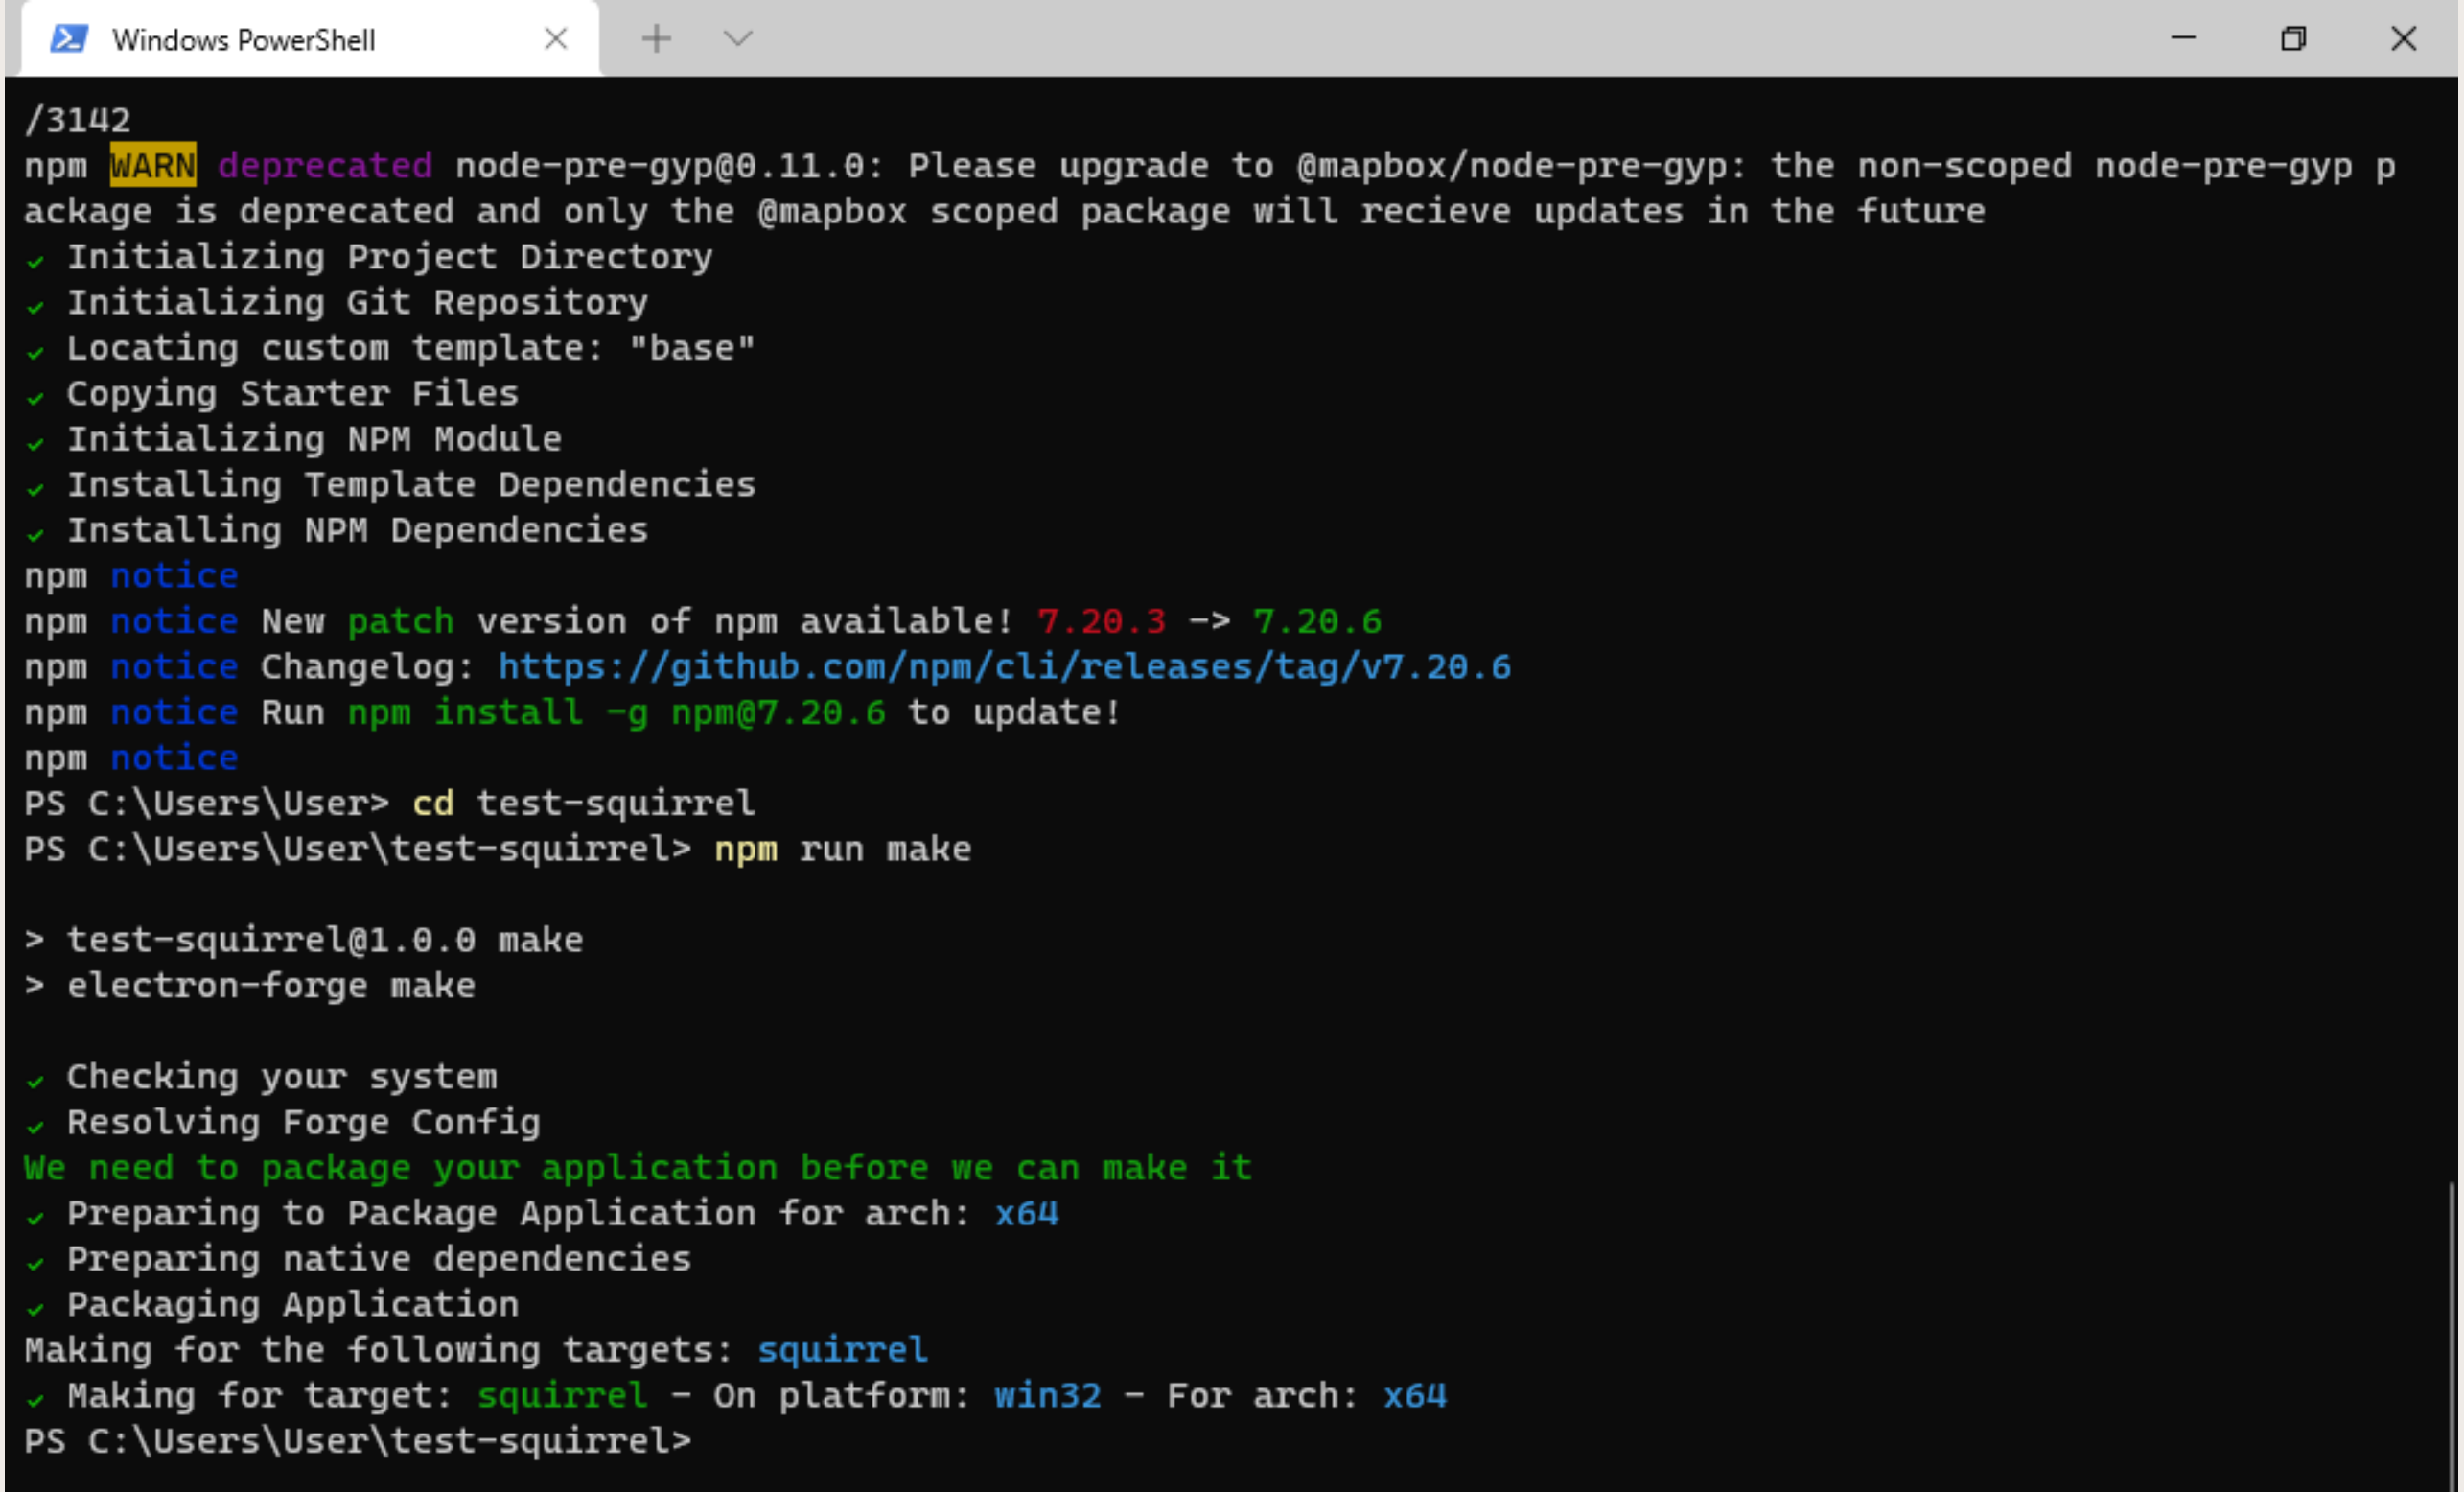Select the checkmark beside Preparing native dependencies
The width and height of the screenshot is (2464, 1492).
click(x=36, y=1261)
